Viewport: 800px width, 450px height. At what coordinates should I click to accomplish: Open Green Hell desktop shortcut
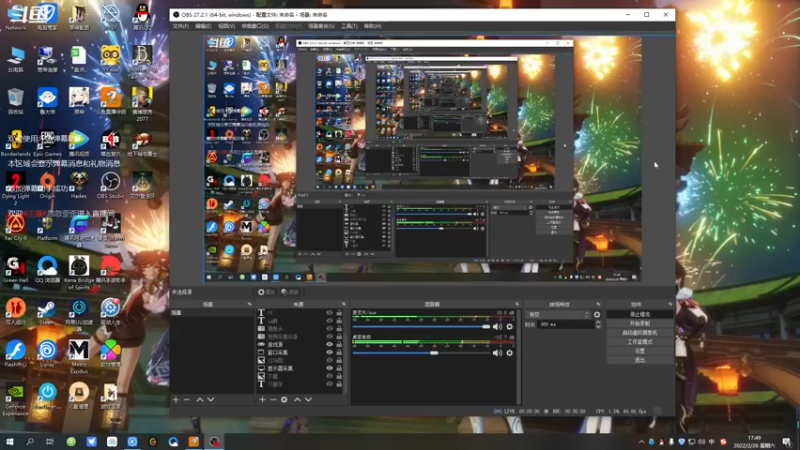click(15, 270)
